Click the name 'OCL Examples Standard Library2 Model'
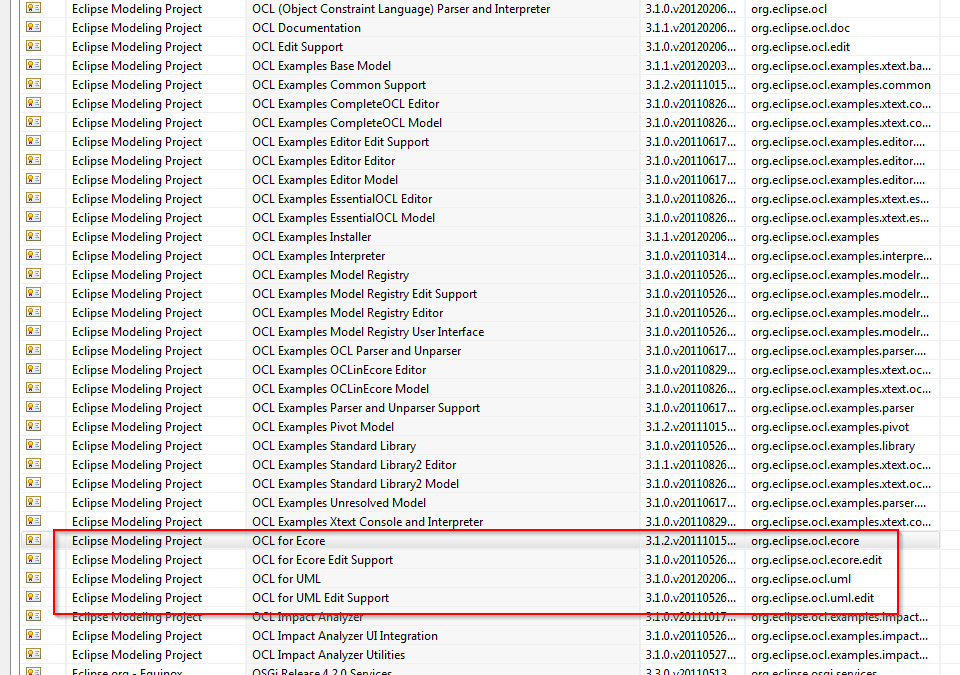This screenshot has width=960, height=675. point(355,484)
